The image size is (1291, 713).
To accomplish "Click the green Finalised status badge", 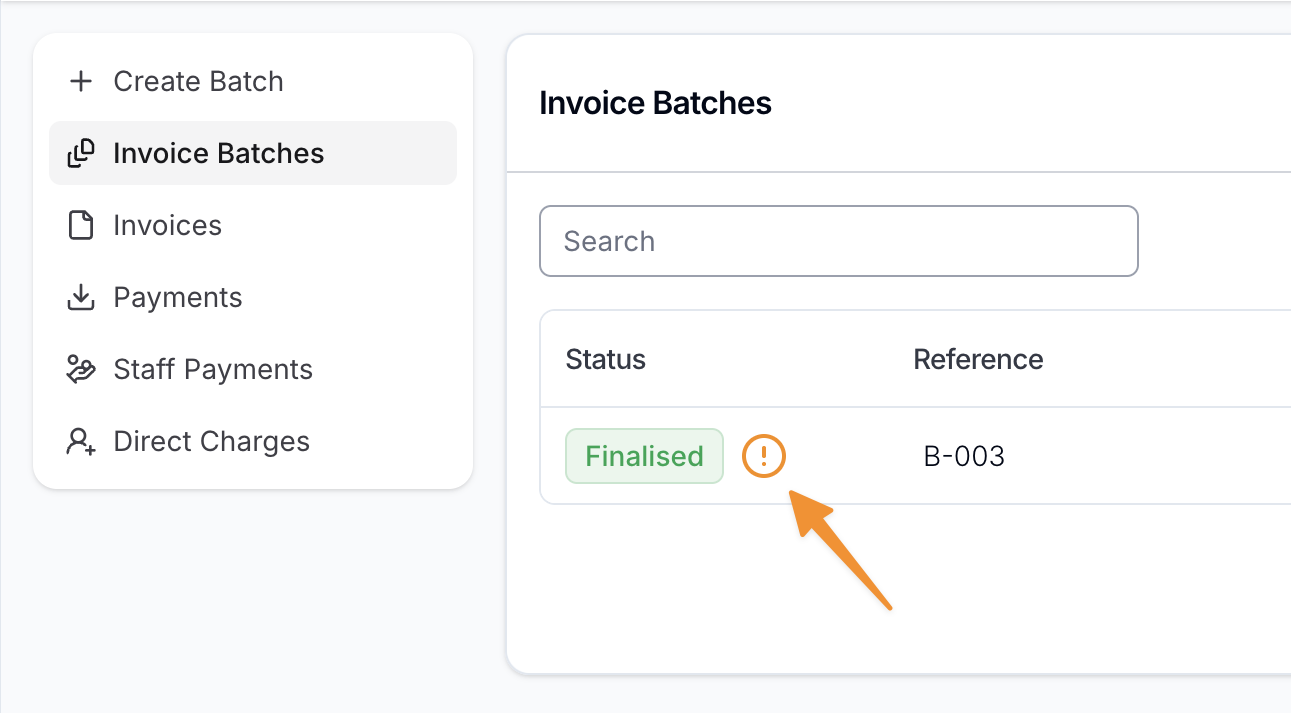I will pos(644,457).
